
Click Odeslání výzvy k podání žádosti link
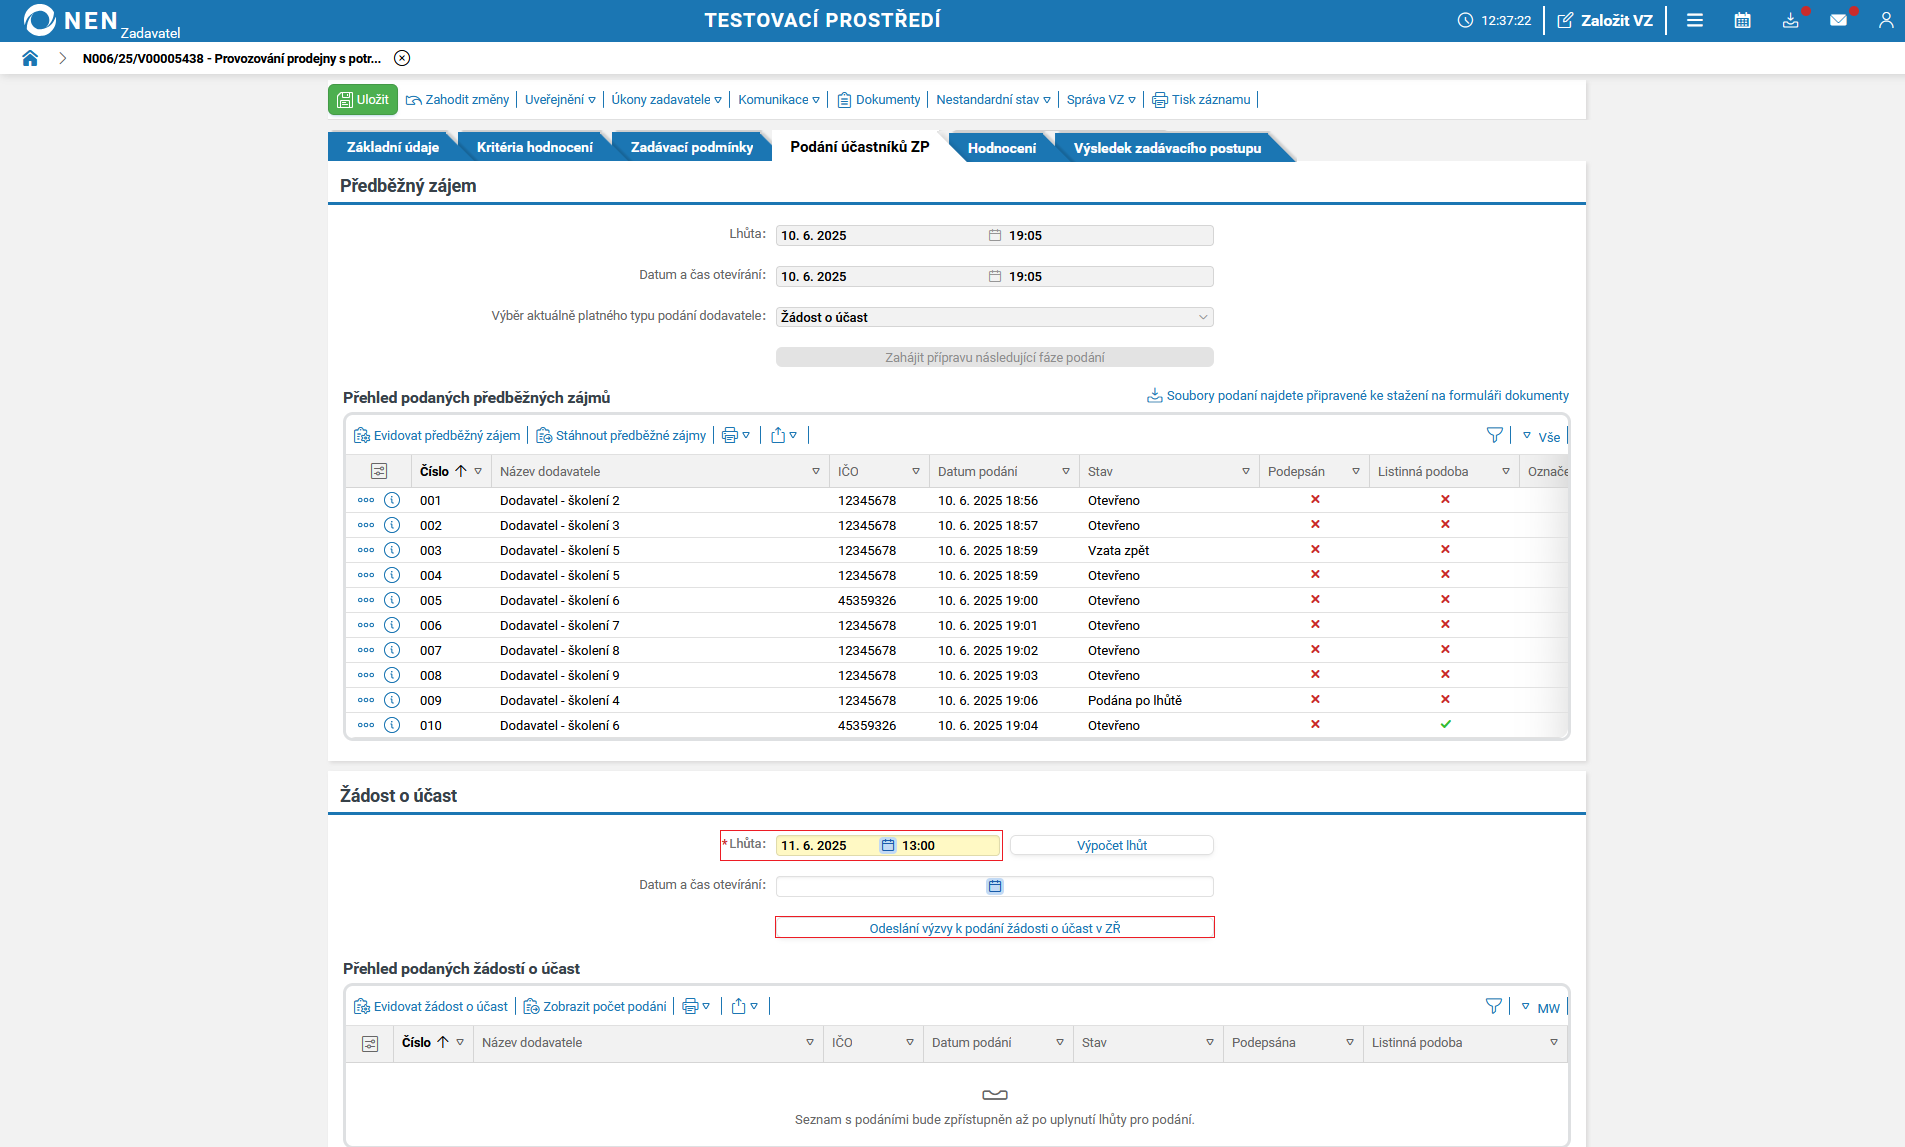tap(994, 928)
